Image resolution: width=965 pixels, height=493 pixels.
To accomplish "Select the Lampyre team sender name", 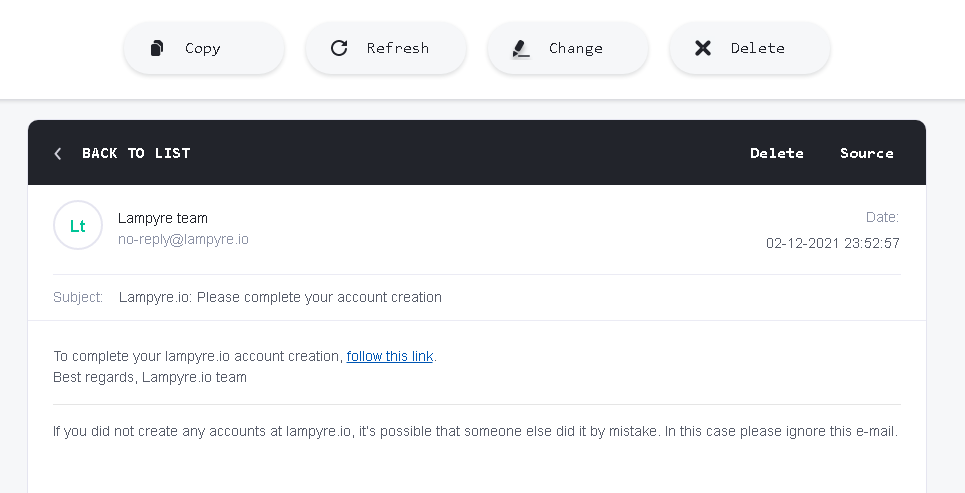I will [x=163, y=218].
